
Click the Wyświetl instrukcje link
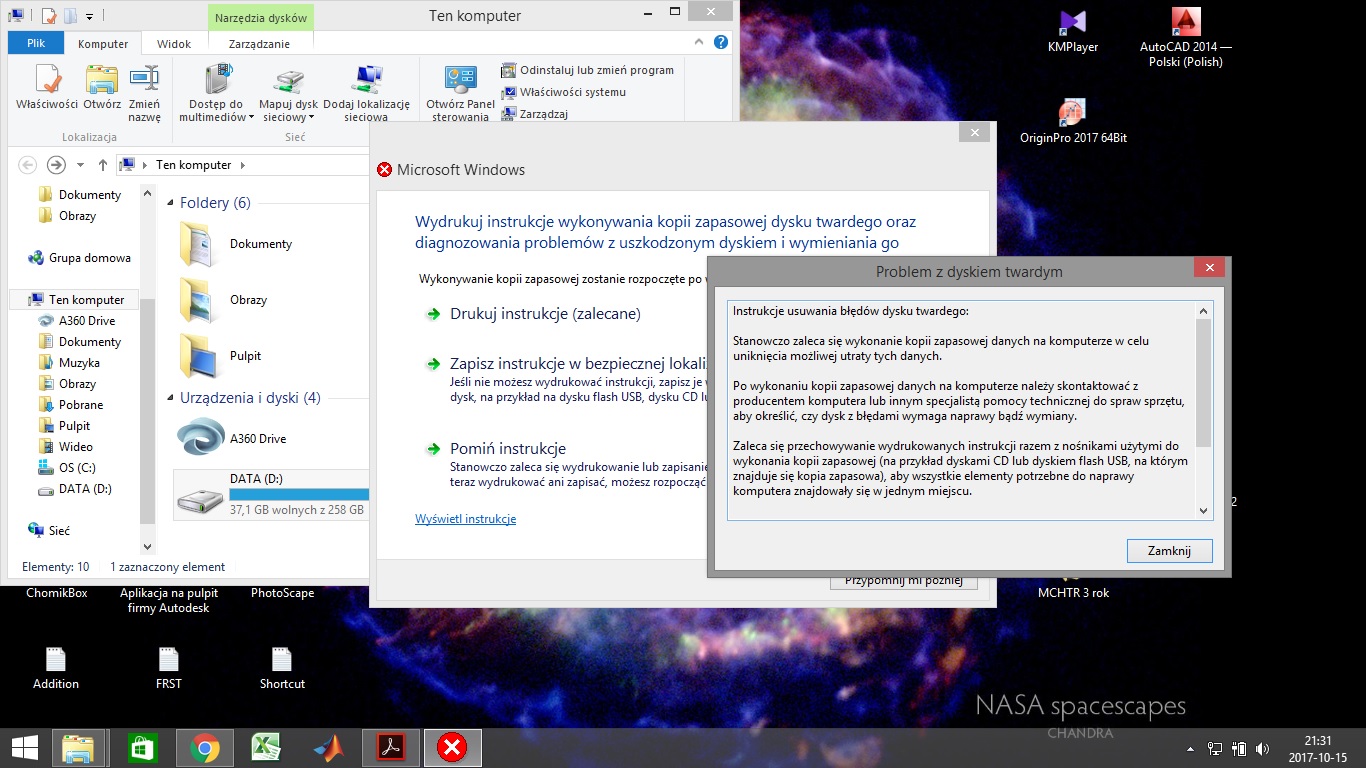(465, 519)
